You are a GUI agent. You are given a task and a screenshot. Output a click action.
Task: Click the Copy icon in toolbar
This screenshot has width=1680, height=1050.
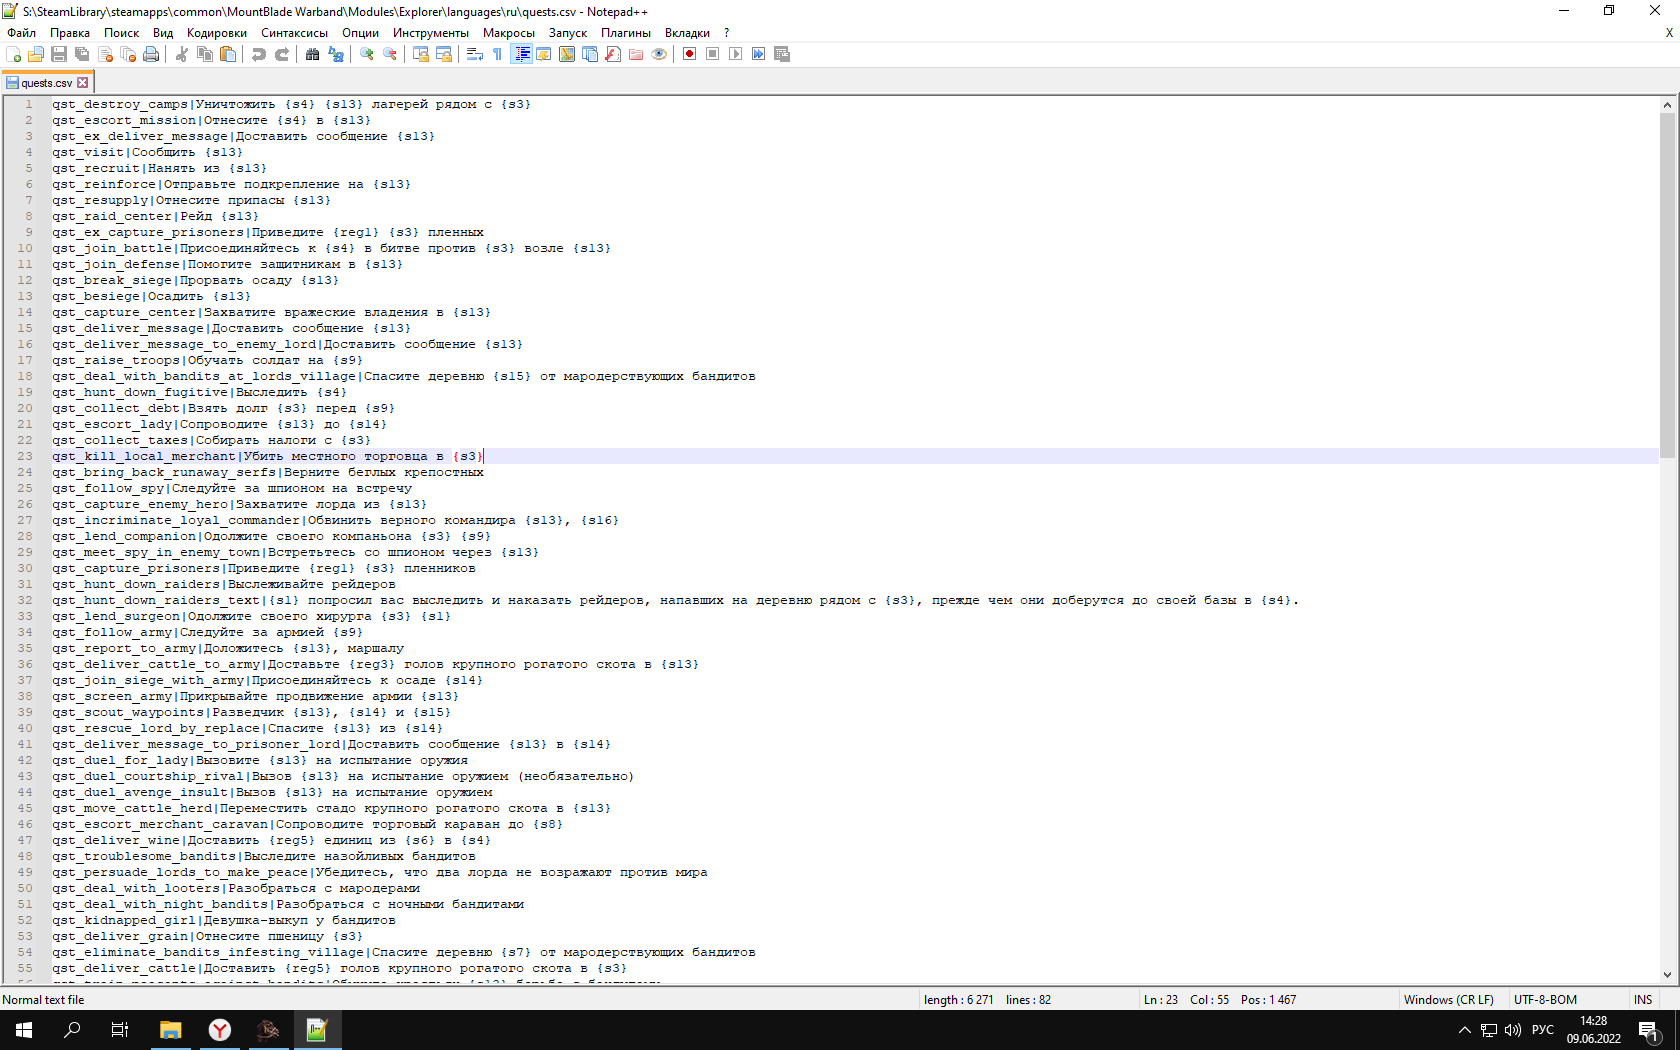coord(205,54)
